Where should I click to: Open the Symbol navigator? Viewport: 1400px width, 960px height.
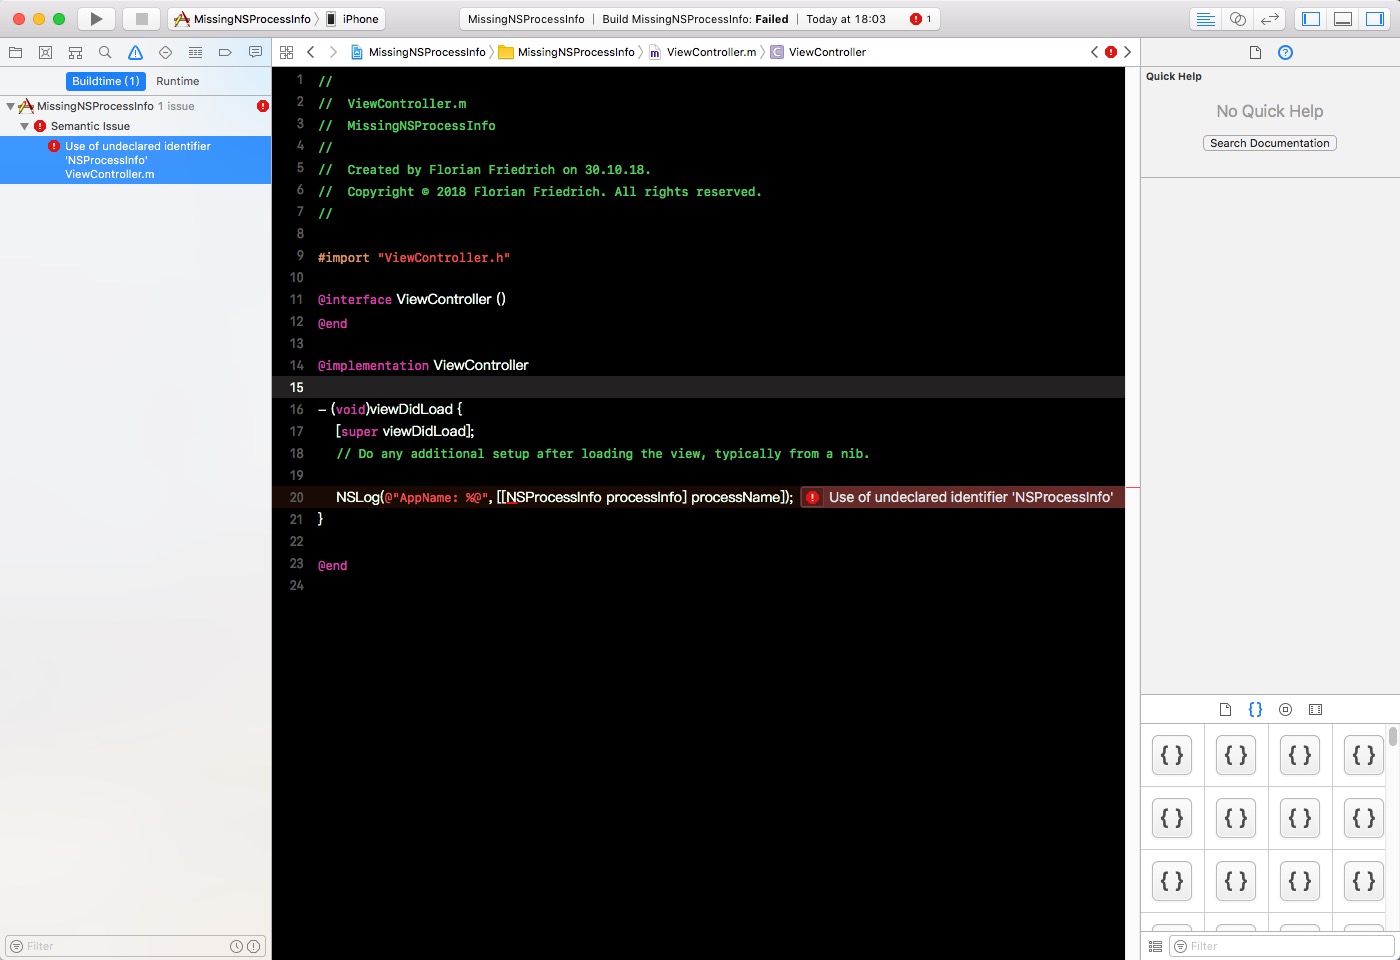74,52
